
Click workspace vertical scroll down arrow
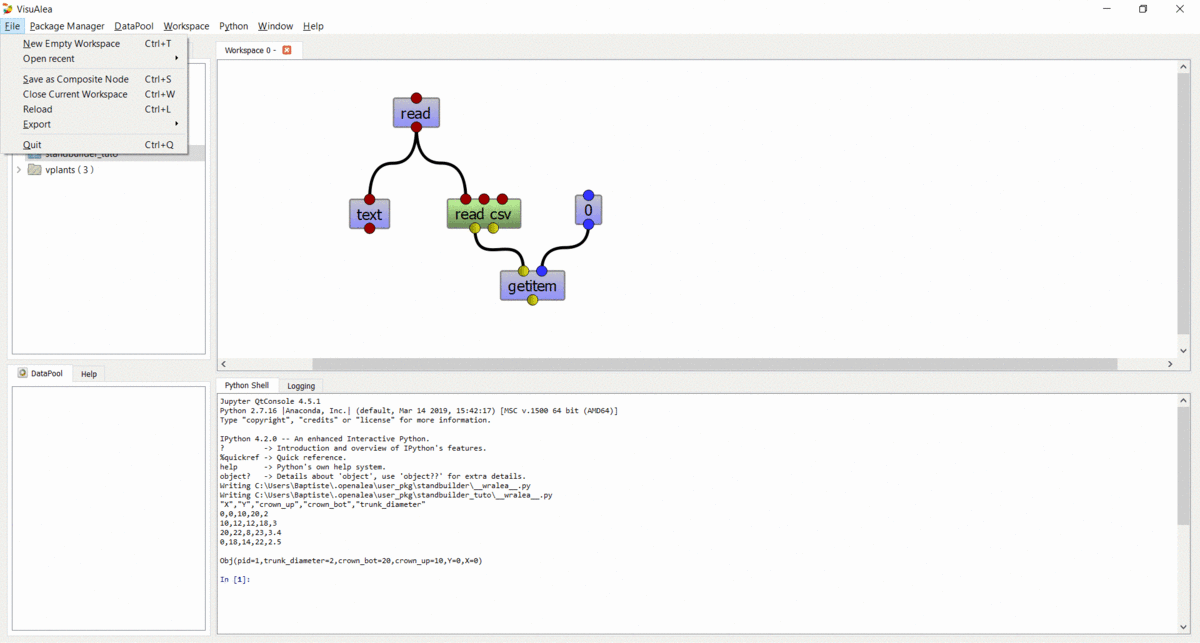point(1184,352)
